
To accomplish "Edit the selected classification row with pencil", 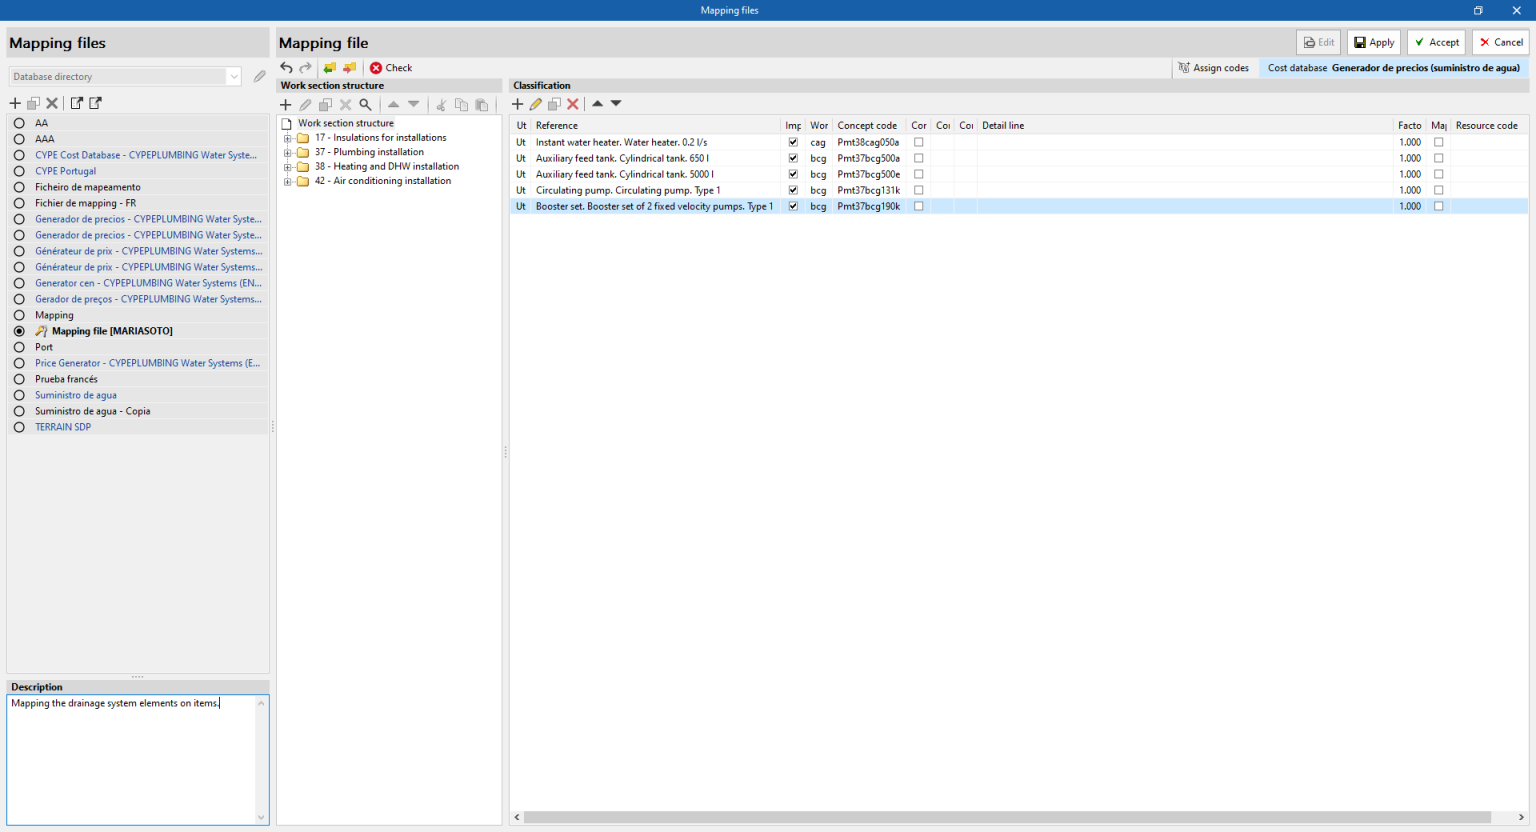I will 536,104.
